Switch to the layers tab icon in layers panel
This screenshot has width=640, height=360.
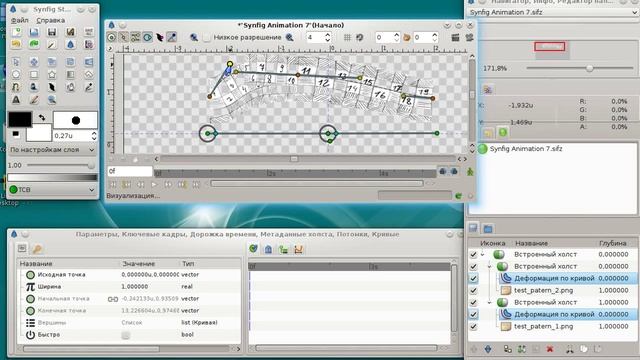pos(473,228)
